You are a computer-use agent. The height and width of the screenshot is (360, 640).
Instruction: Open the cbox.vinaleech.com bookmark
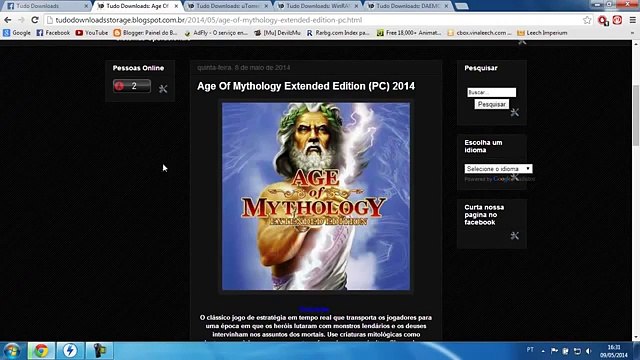[479, 33]
